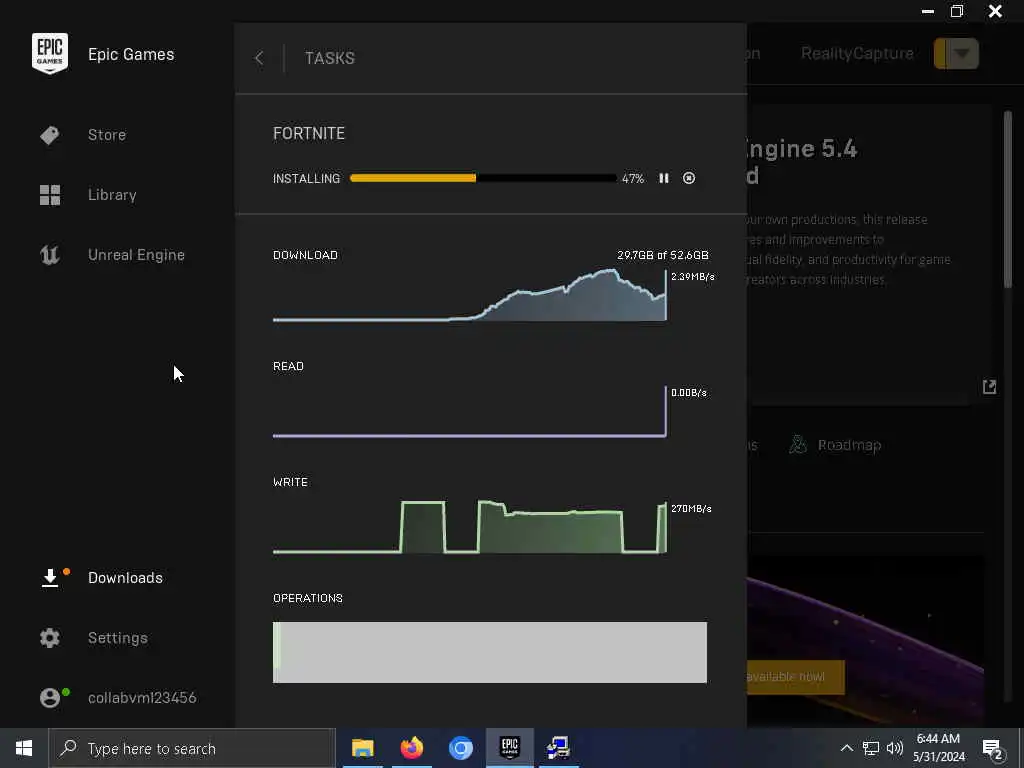The image size is (1024, 768).
Task: Click the launcher vertical scrollbar
Action: pyautogui.click(x=1008, y=199)
